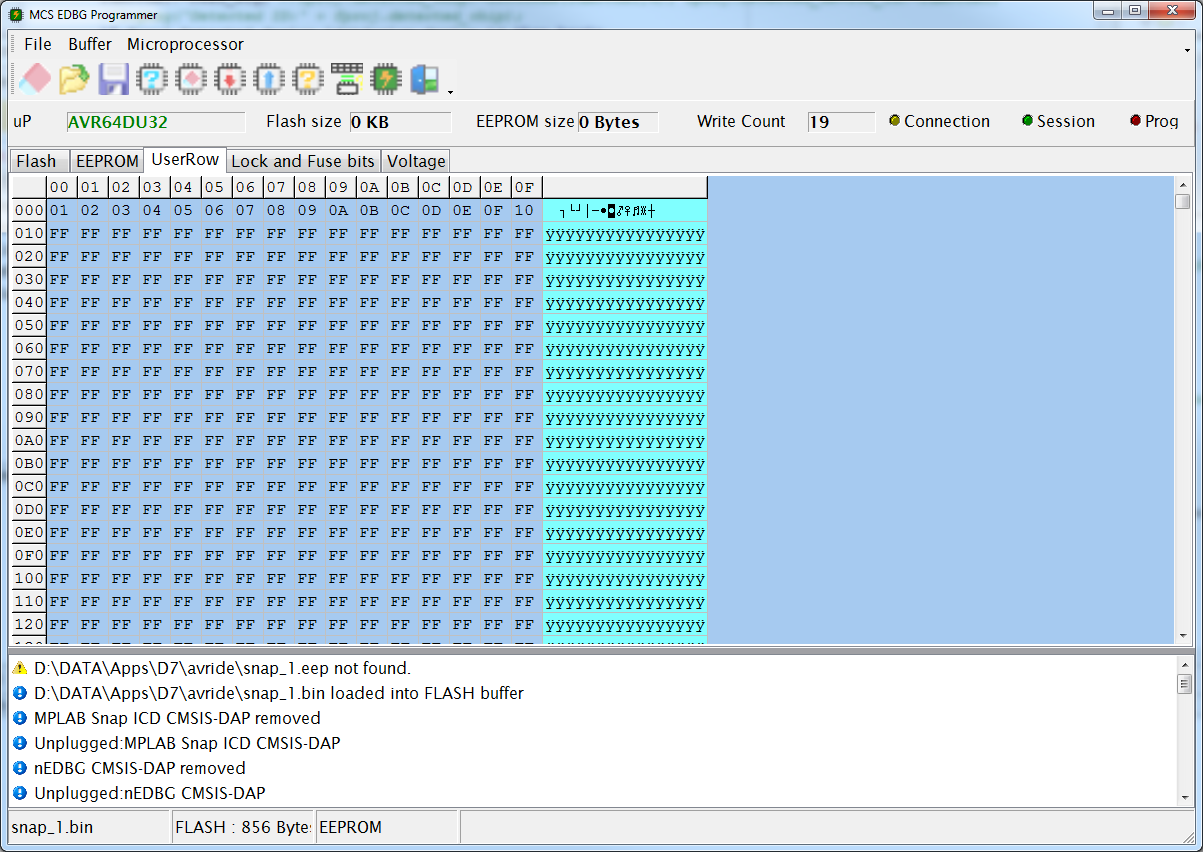Viewport: 1203px width, 852px height.
Task: Click column header 0F
Action: pos(525,187)
